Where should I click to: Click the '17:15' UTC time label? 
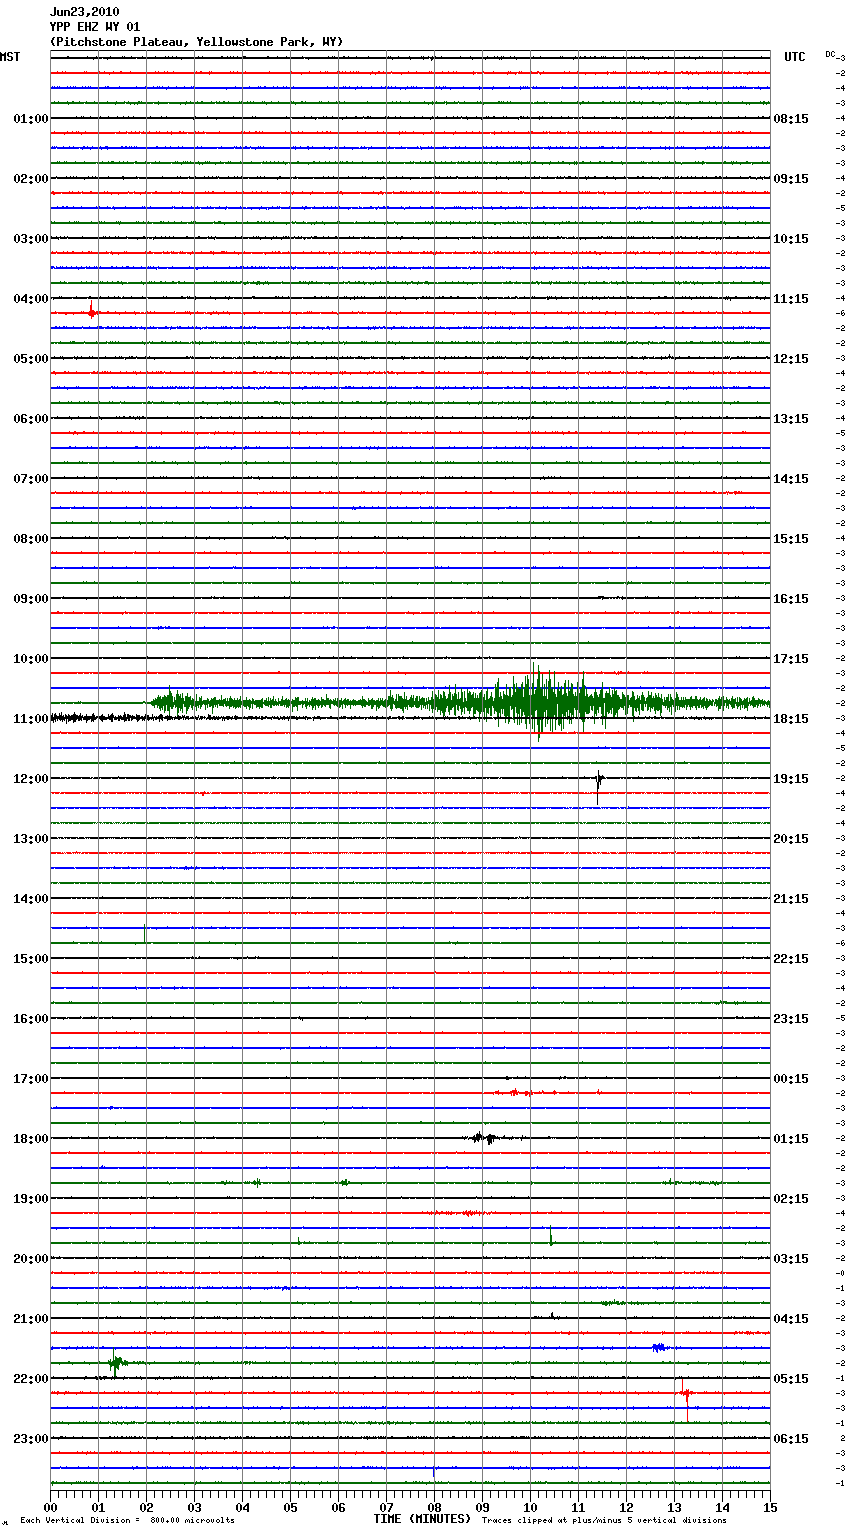tap(791, 659)
